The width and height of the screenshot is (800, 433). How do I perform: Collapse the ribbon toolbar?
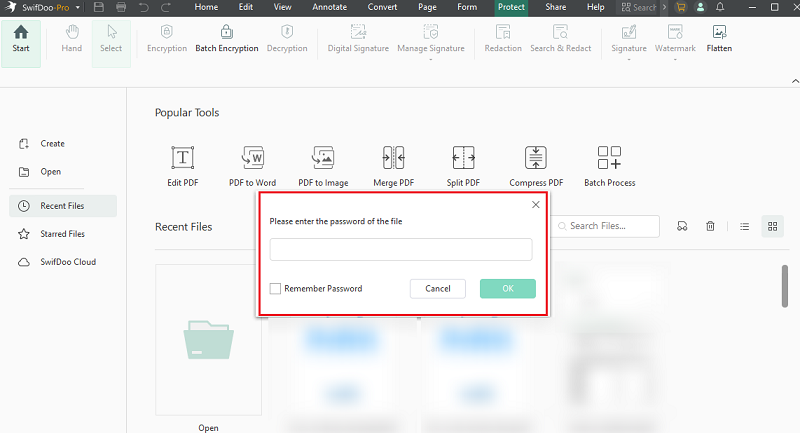point(795,81)
